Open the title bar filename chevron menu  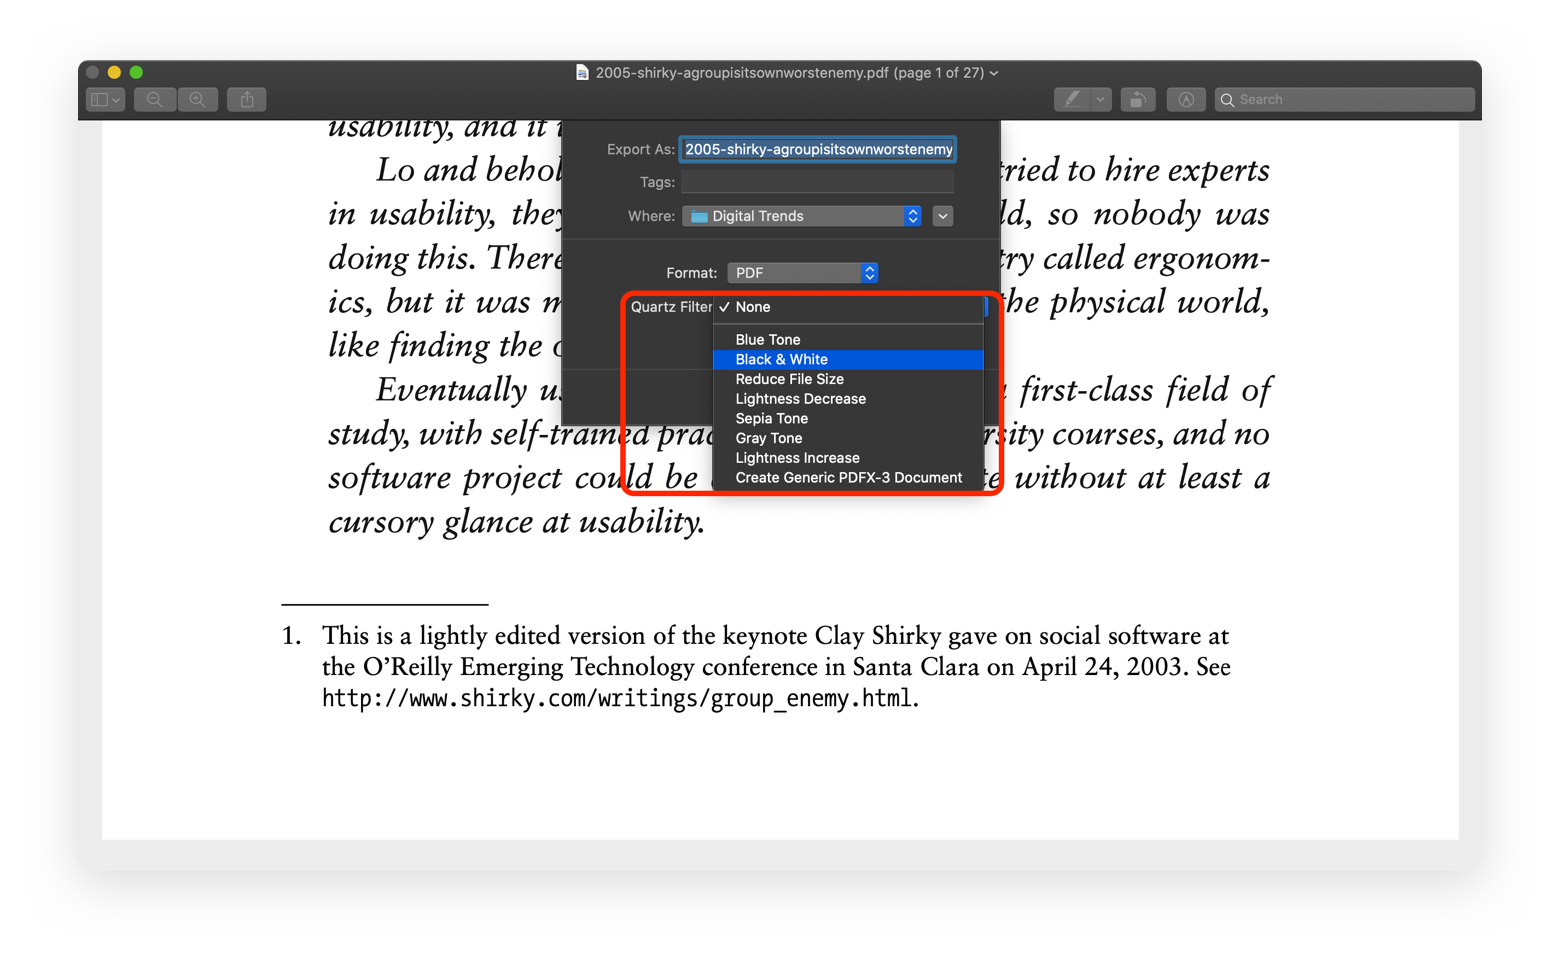(x=993, y=72)
